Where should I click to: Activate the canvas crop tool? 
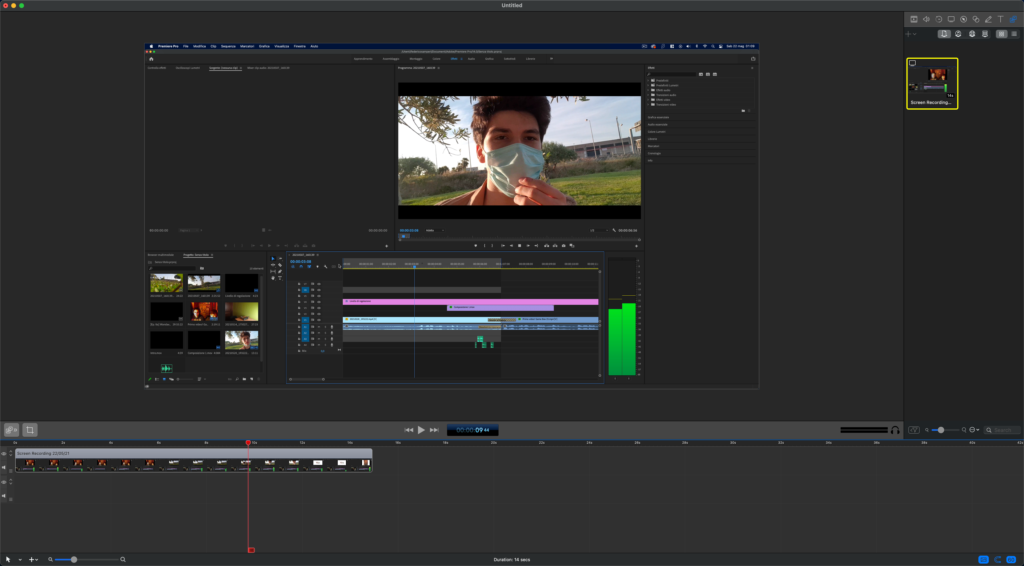[x=30, y=430]
